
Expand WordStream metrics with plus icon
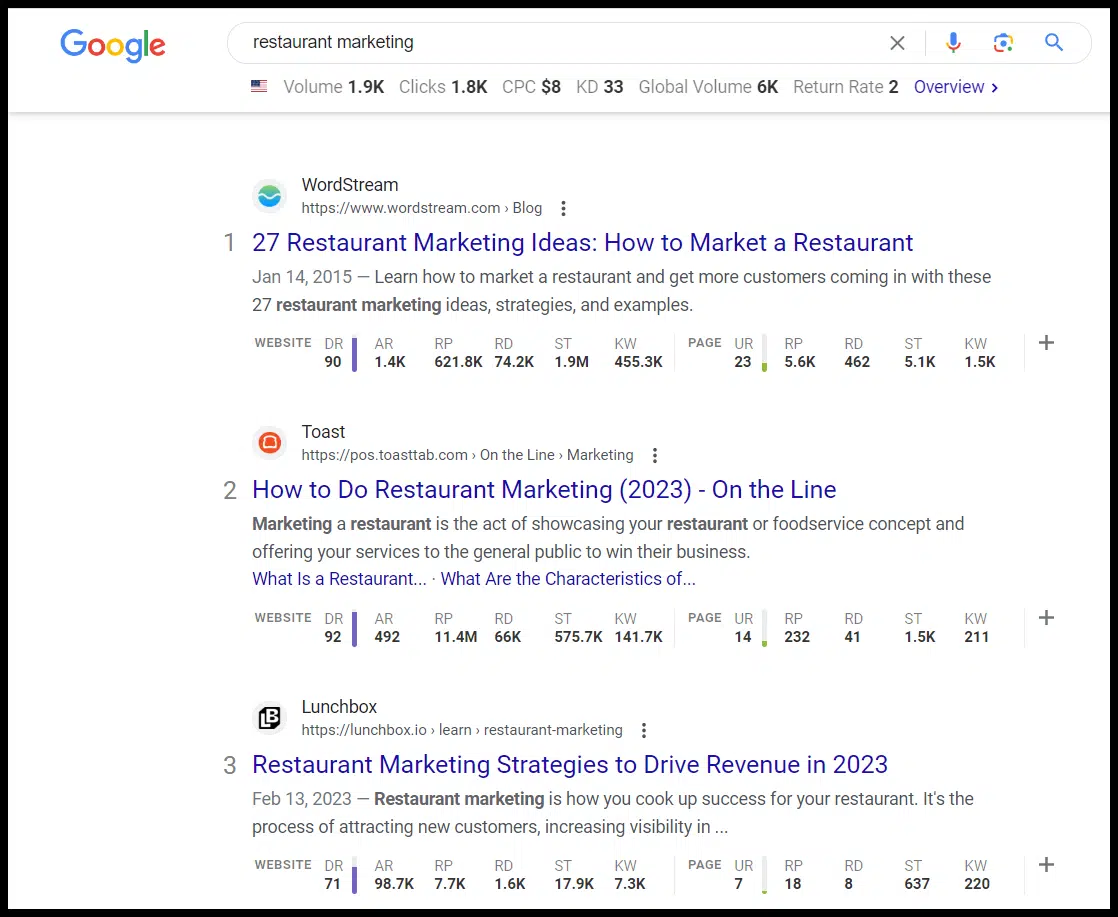(1046, 343)
